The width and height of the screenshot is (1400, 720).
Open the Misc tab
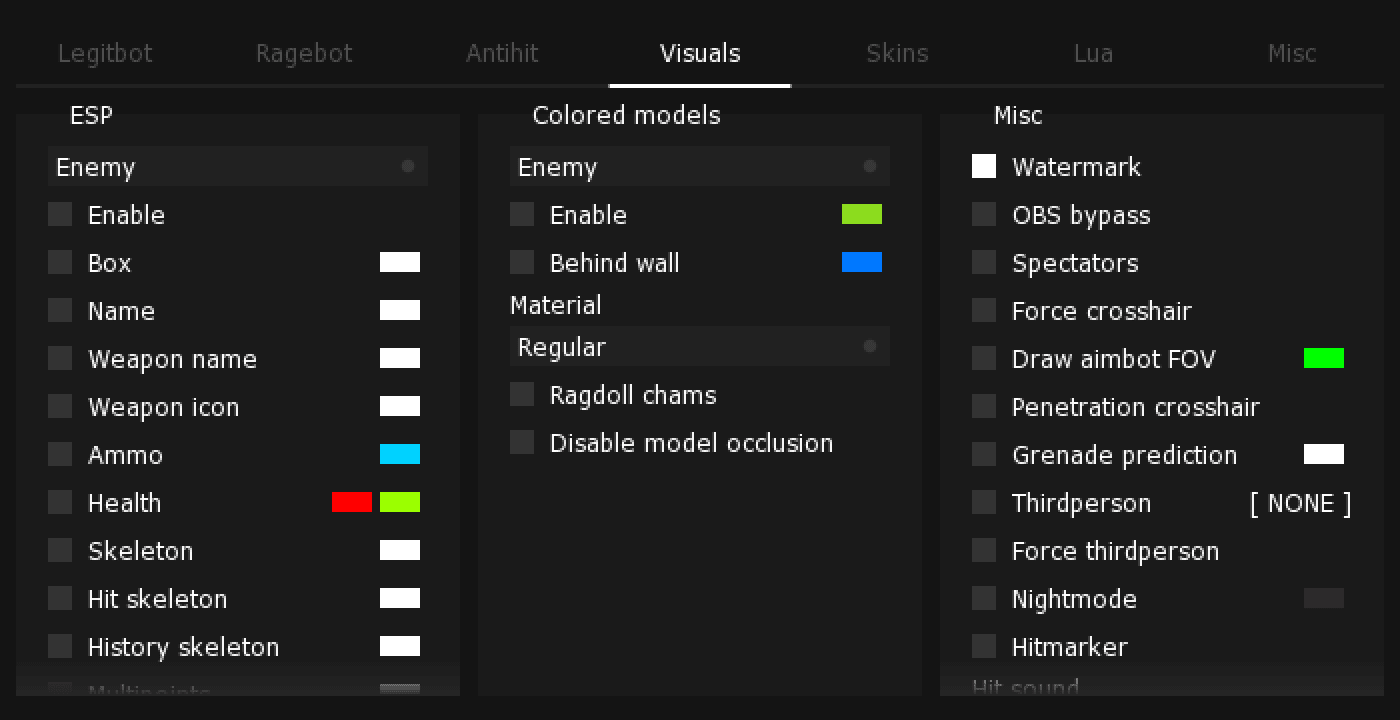pyautogui.click(x=1291, y=53)
